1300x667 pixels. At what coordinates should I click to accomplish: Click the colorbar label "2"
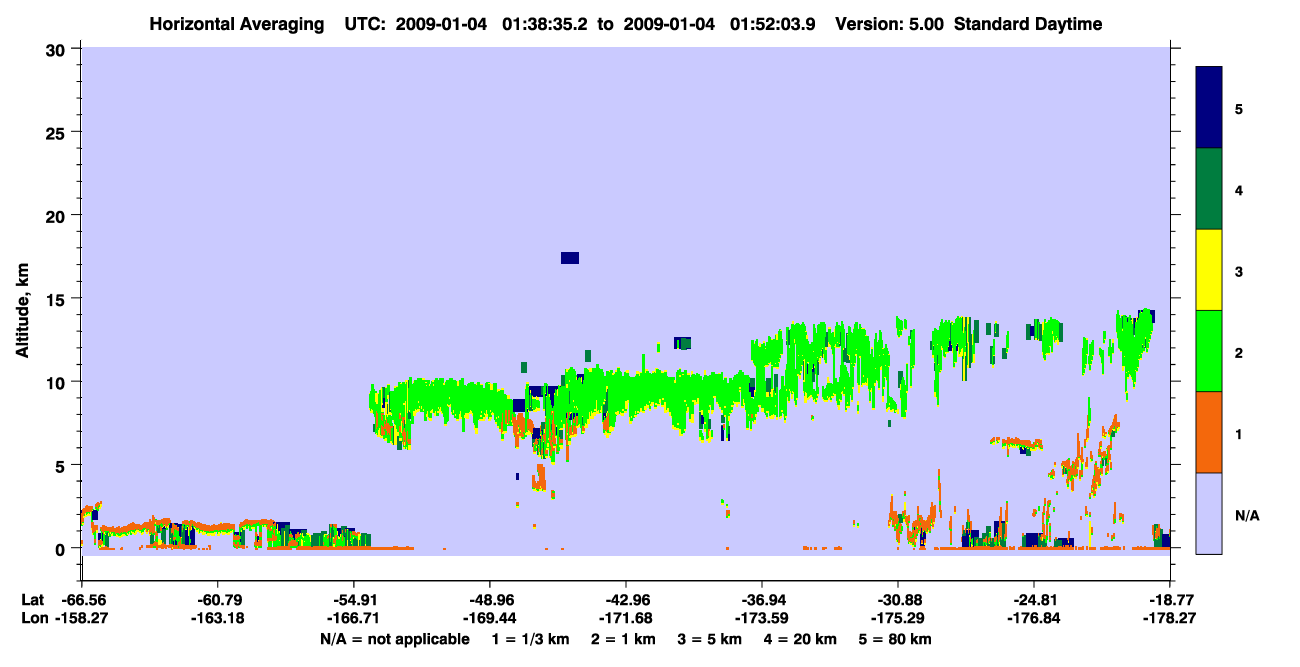pos(1239,352)
